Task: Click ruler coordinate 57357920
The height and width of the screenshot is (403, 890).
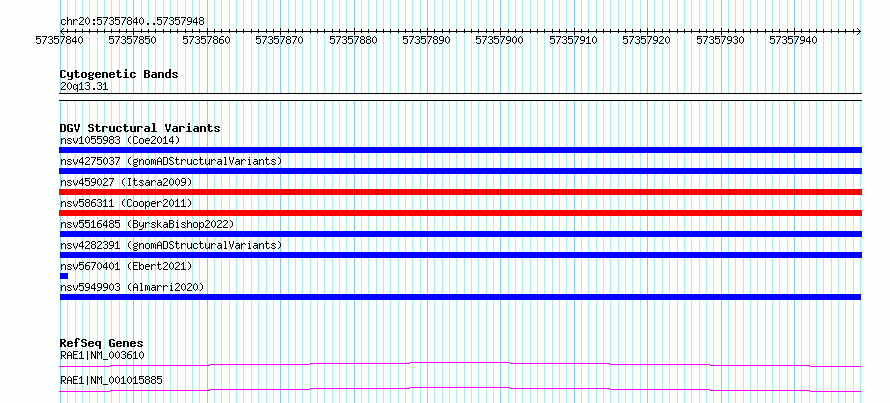Action: click(647, 40)
